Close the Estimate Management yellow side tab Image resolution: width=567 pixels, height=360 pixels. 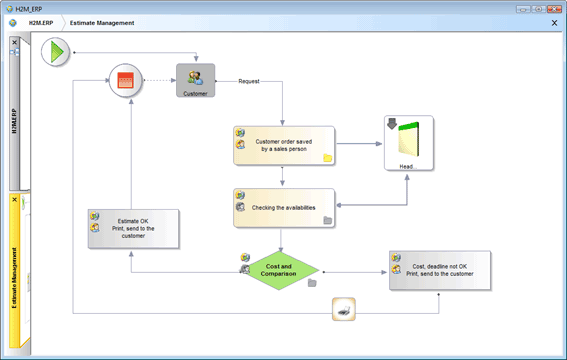[14, 200]
